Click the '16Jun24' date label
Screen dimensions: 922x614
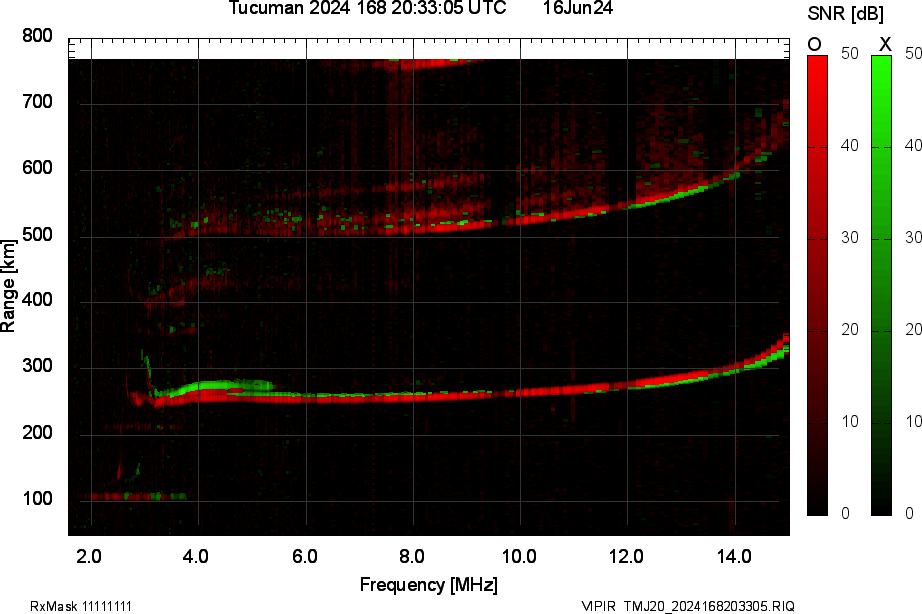click(x=577, y=8)
